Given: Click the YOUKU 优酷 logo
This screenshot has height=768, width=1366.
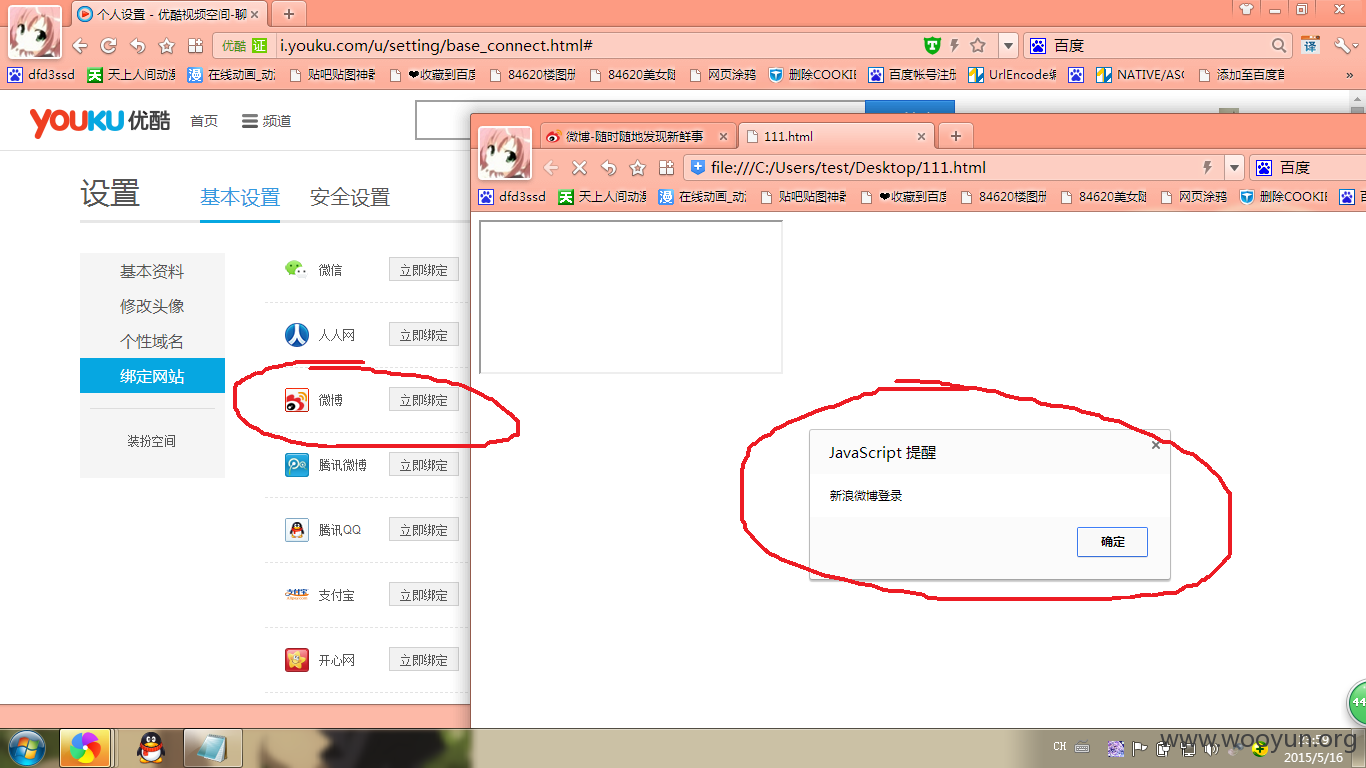Looking at the screenshot, I should [100, 121].
